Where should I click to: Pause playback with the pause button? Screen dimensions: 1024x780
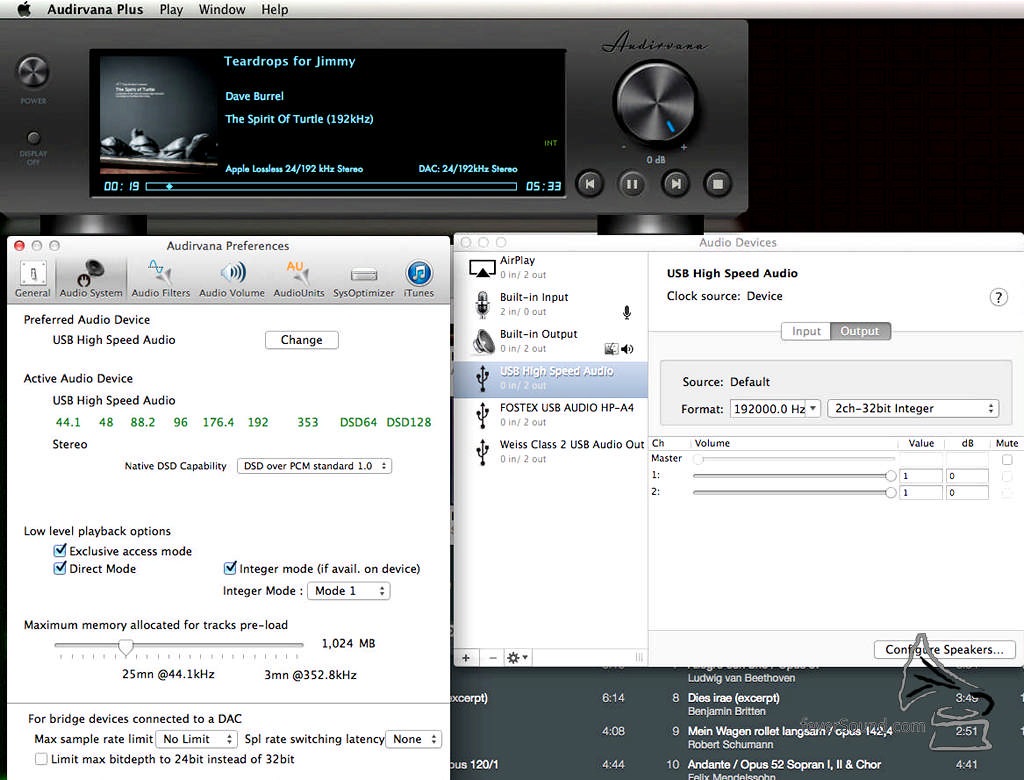point(632,184)
